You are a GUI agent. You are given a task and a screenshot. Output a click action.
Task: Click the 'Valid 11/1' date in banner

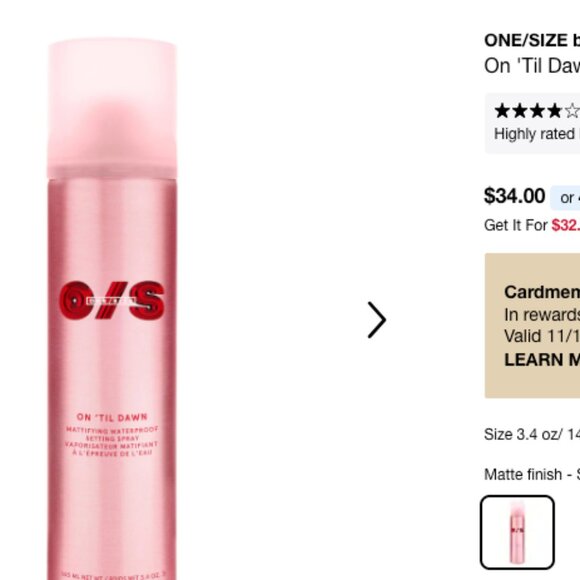(542, 336)
